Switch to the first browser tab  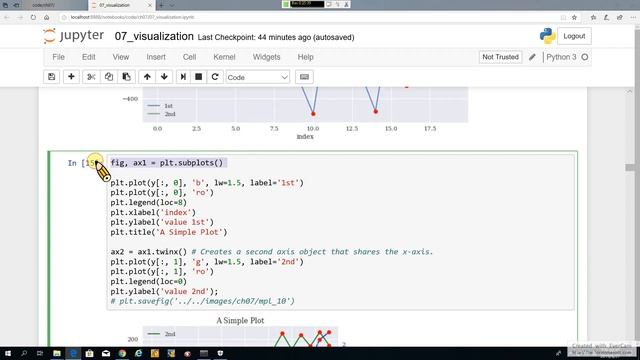click(44, 5)
